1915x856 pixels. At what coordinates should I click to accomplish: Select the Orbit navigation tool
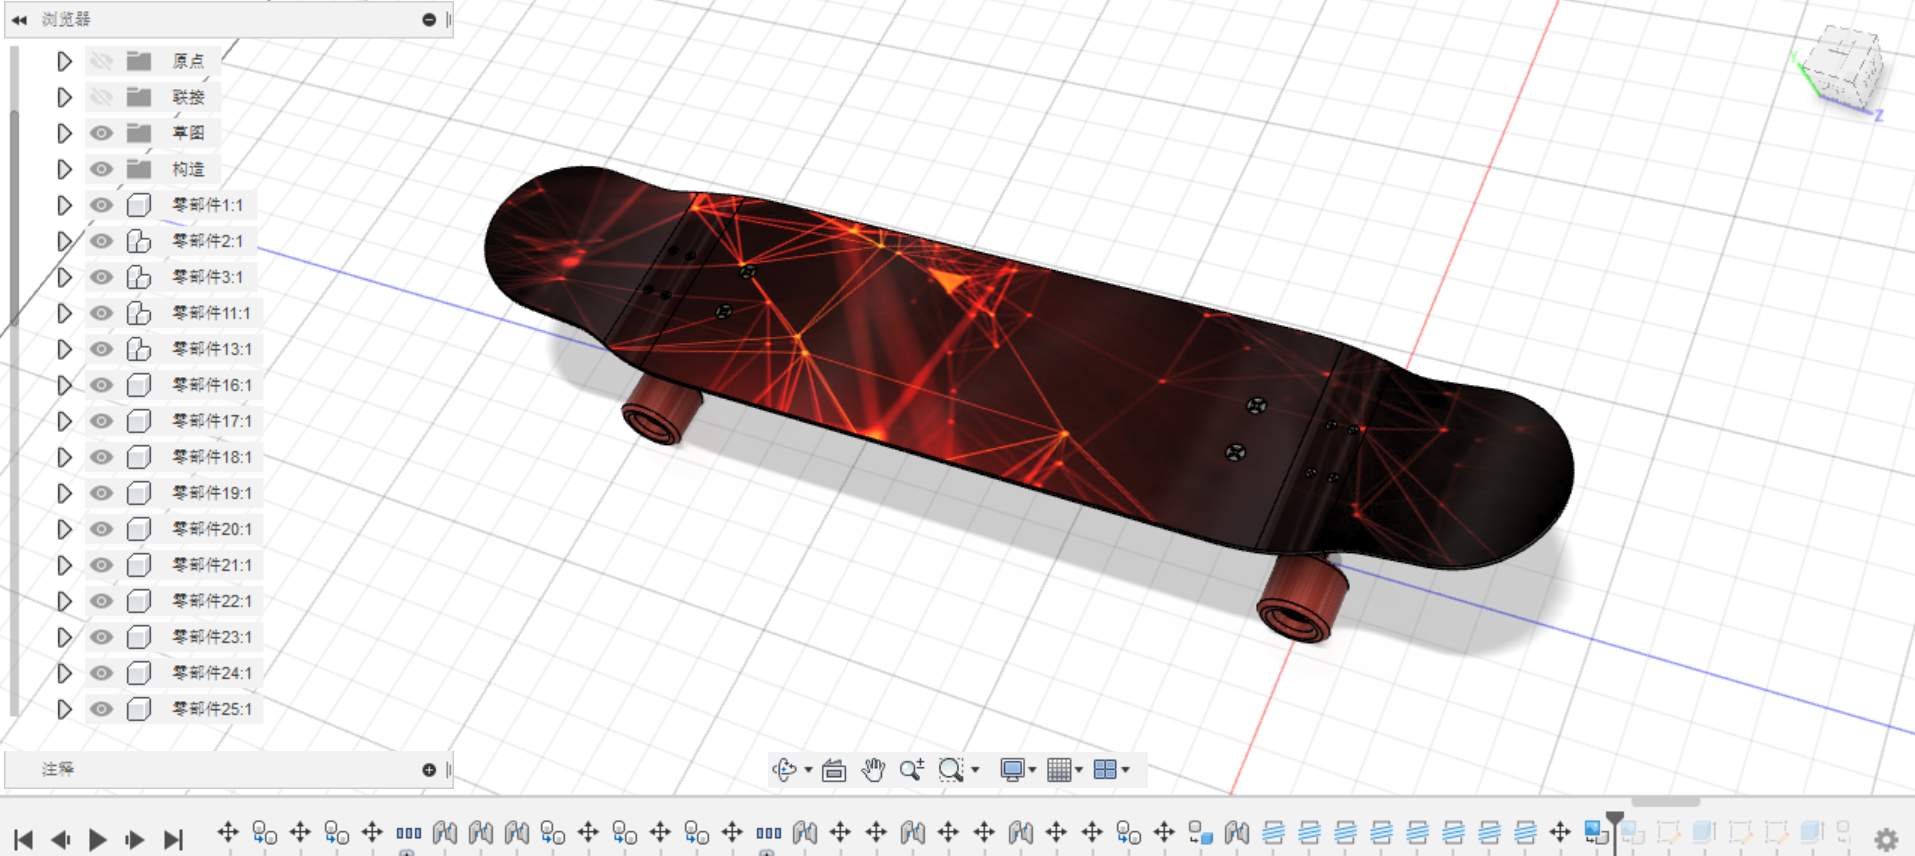(784, 769)
